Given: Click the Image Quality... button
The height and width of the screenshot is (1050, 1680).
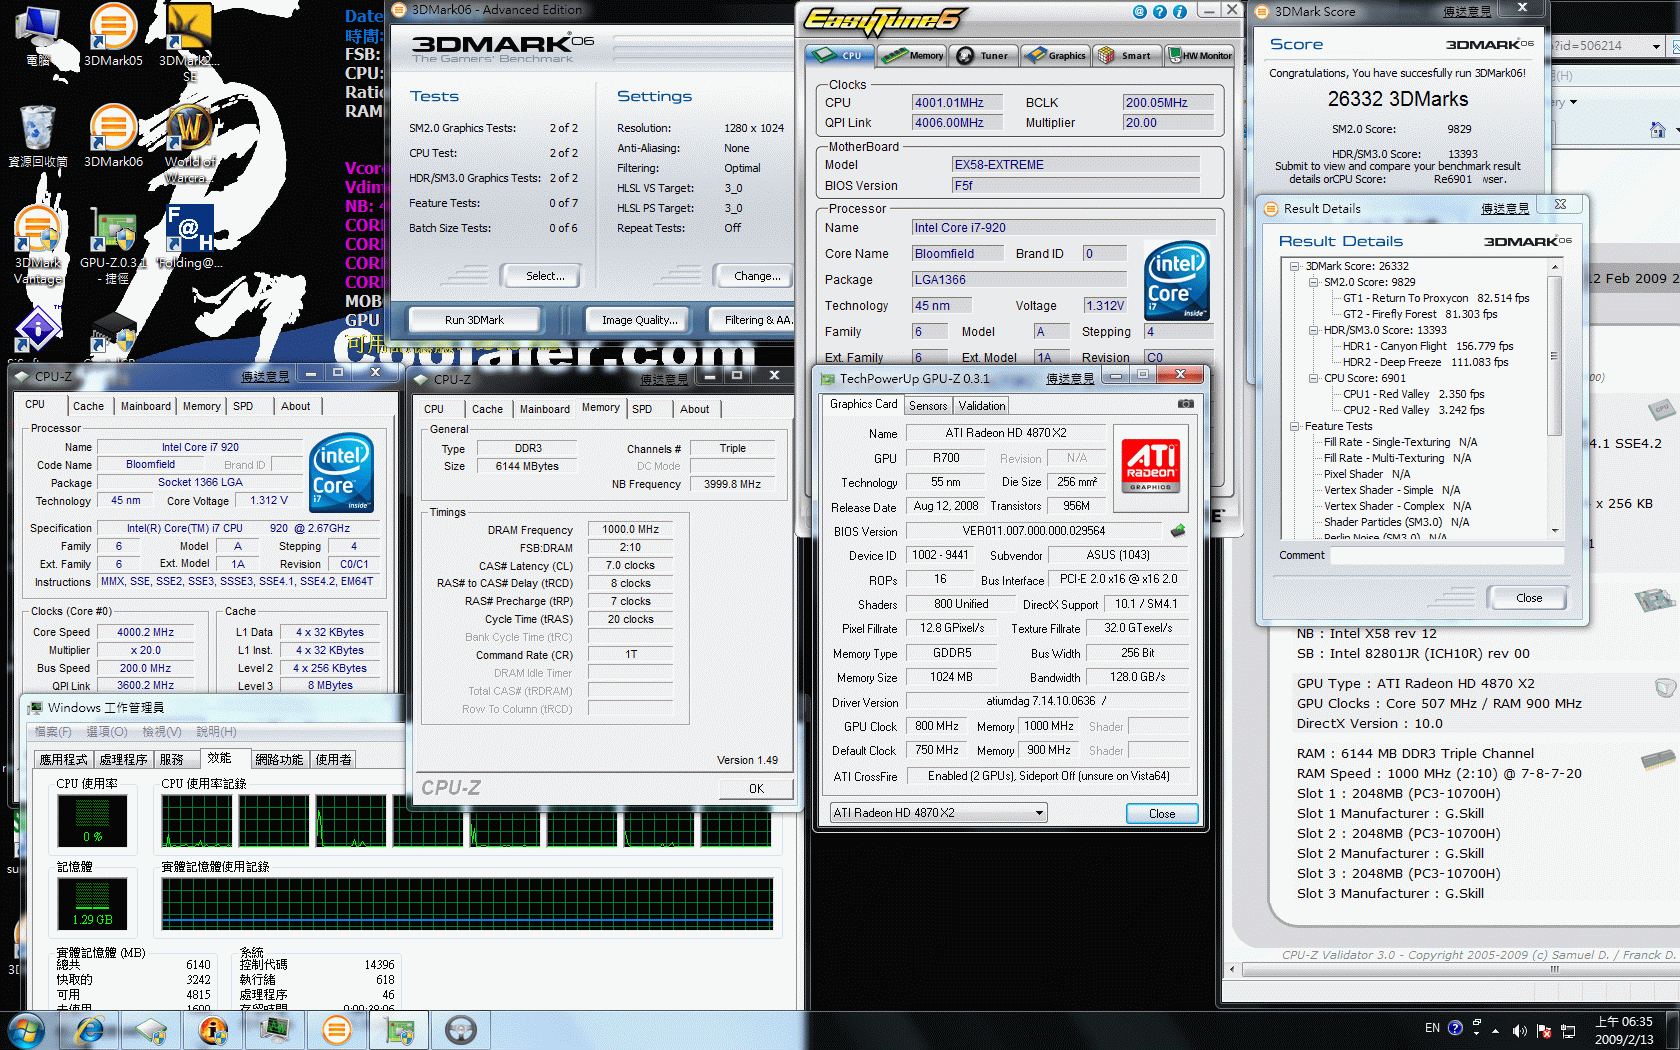Looking at the screenshot, I should (640, 320).
